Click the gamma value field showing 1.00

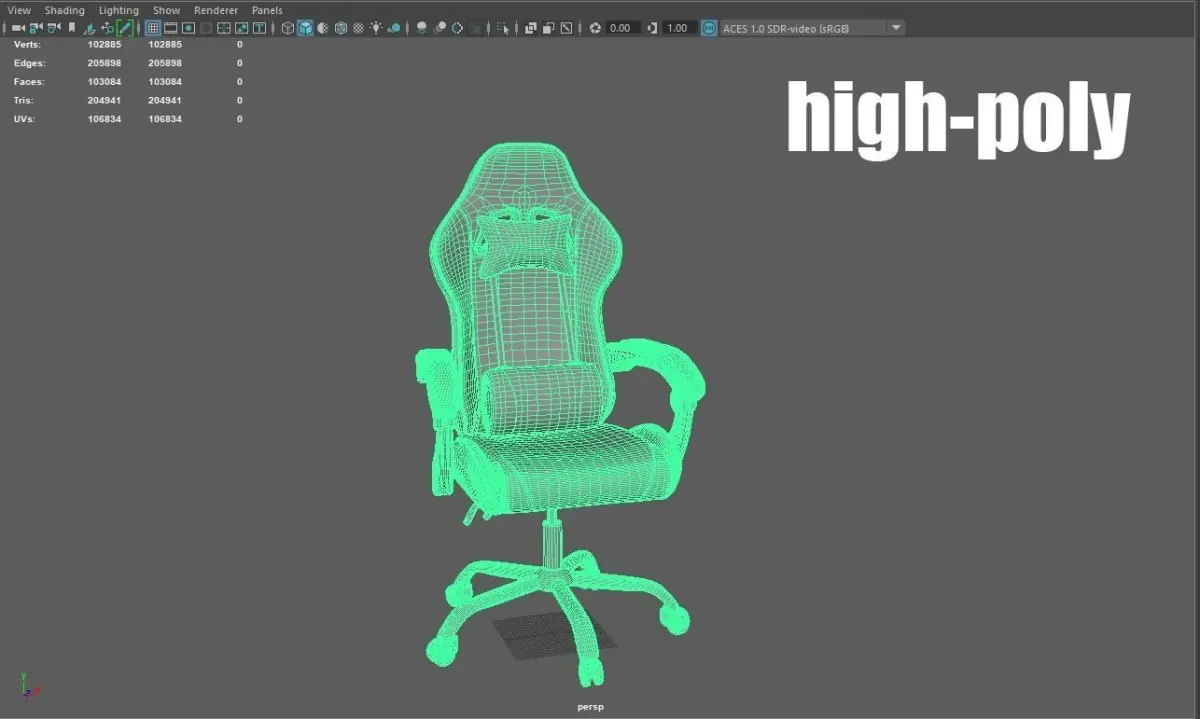click(x=679, y=28)
